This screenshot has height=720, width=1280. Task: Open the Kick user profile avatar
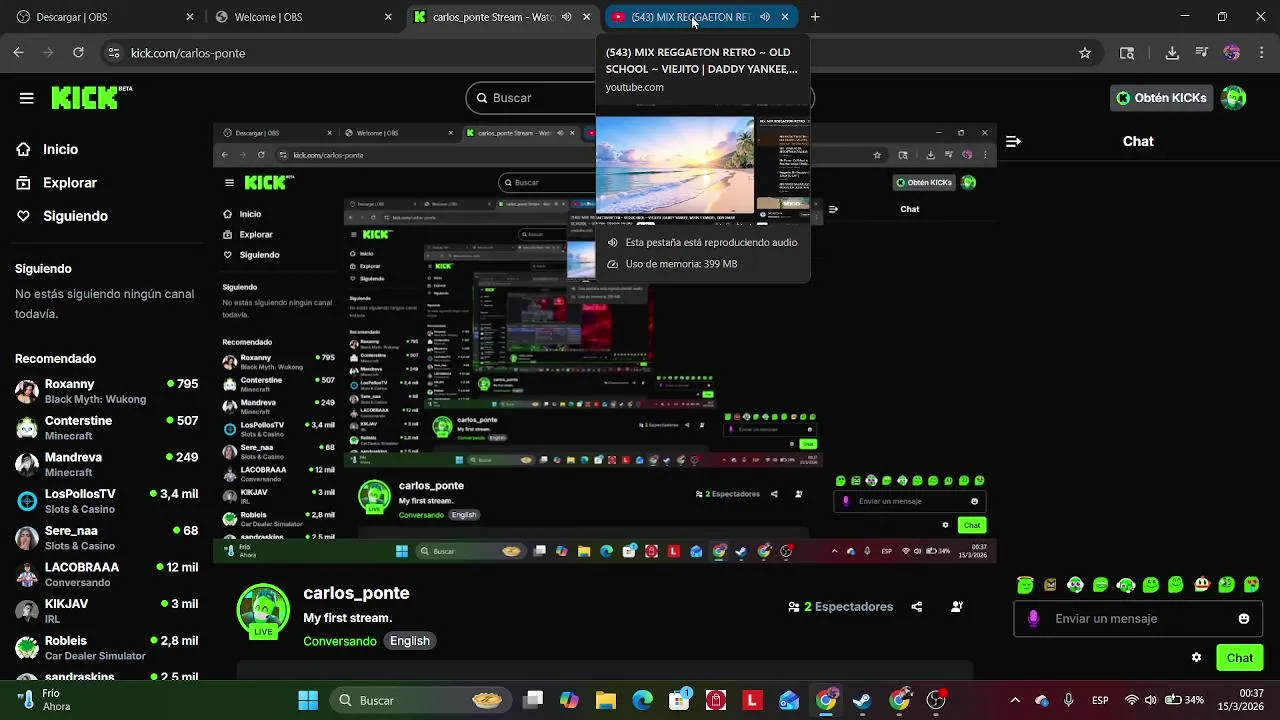pos(1234,98)
